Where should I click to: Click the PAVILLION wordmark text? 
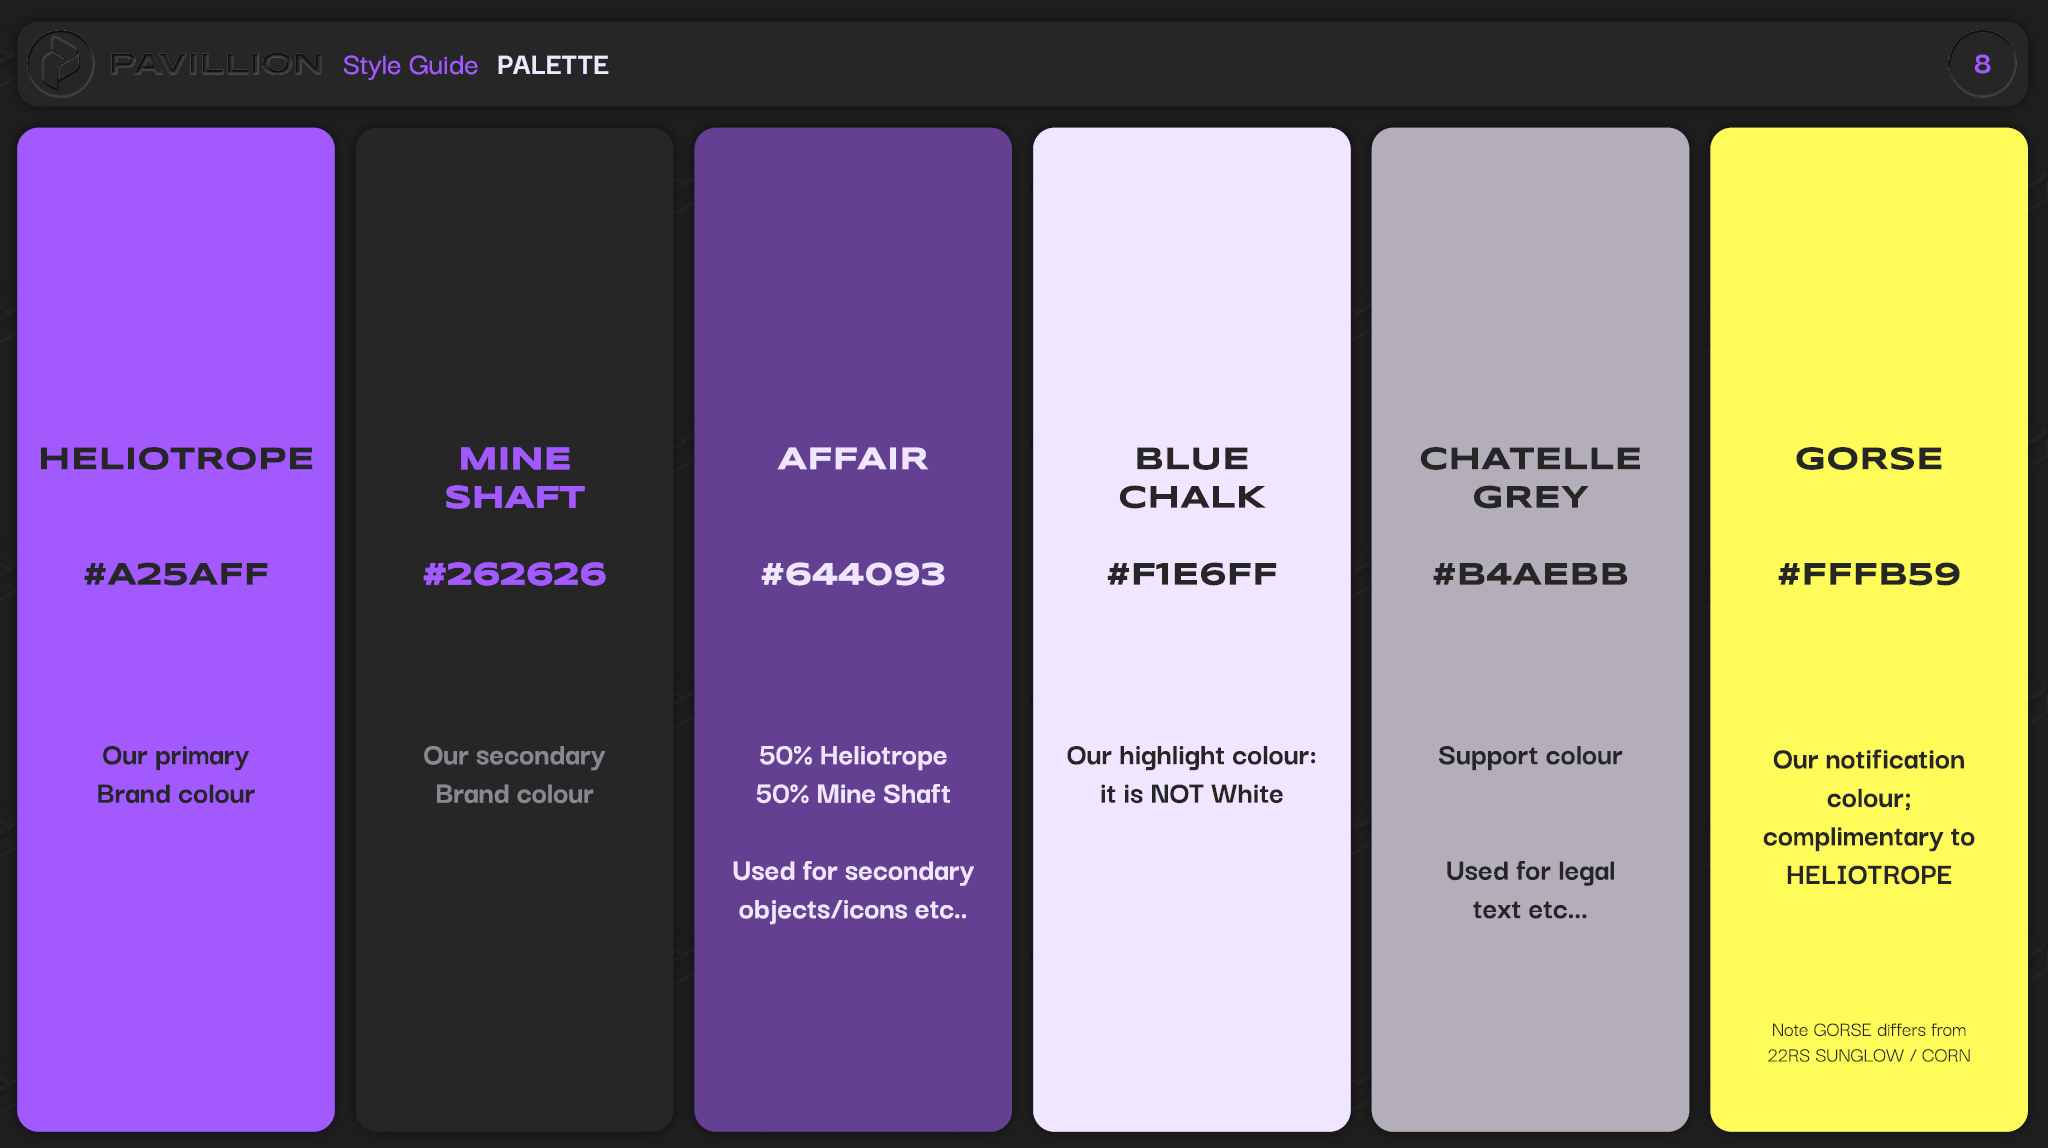(216, 64)
